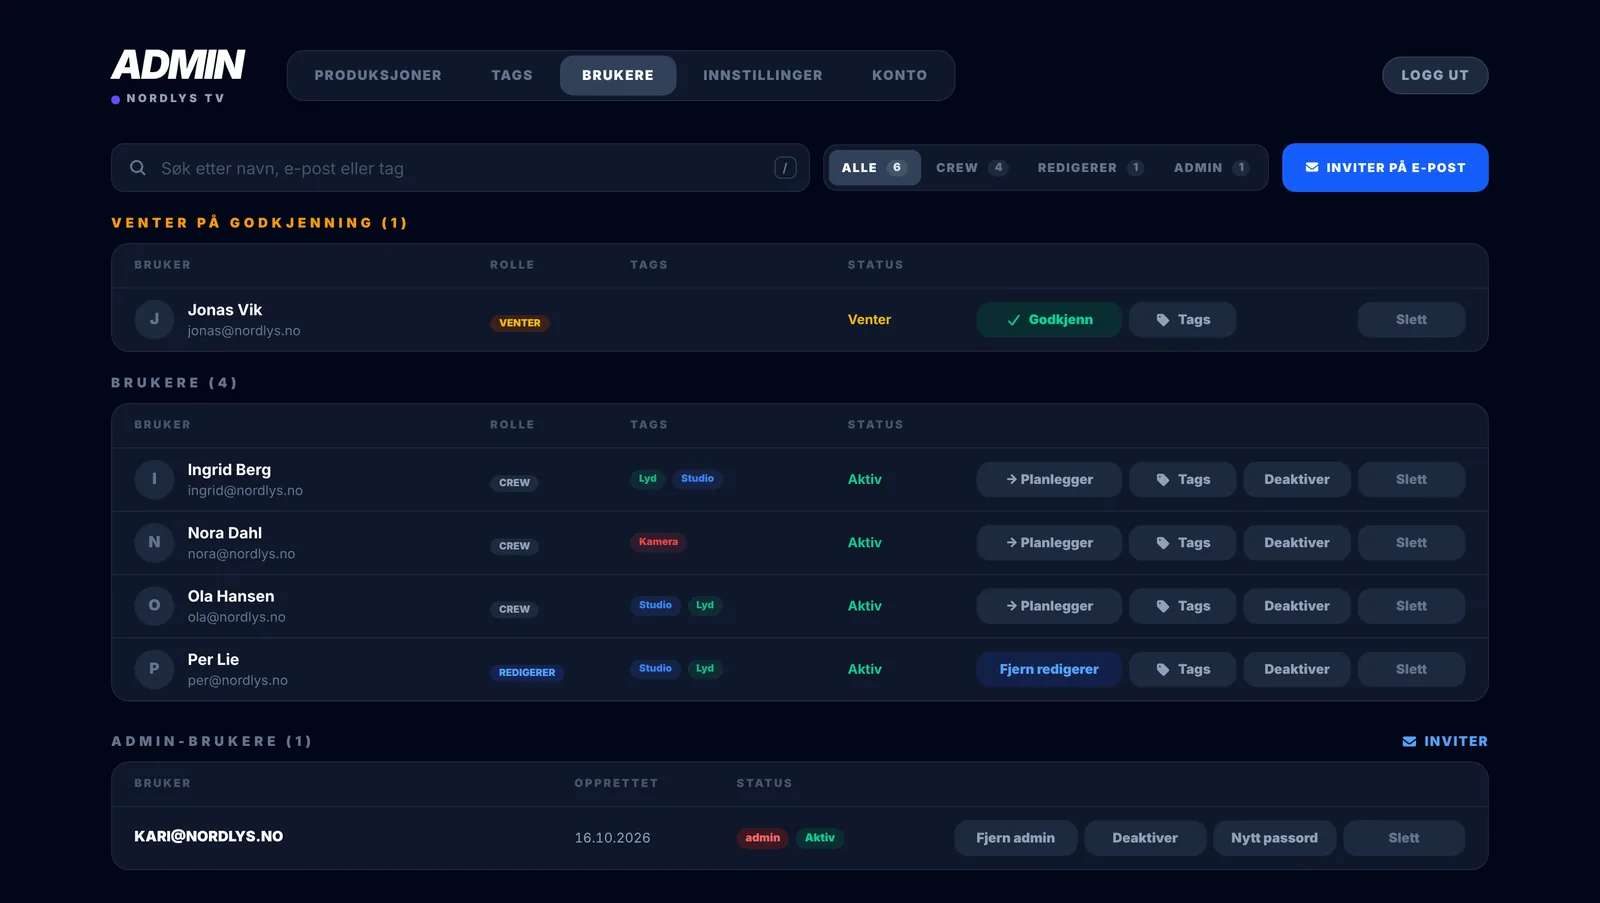Open the Innstillinger tab
The image size is (1600, 903).
click(x=763, y=75)
